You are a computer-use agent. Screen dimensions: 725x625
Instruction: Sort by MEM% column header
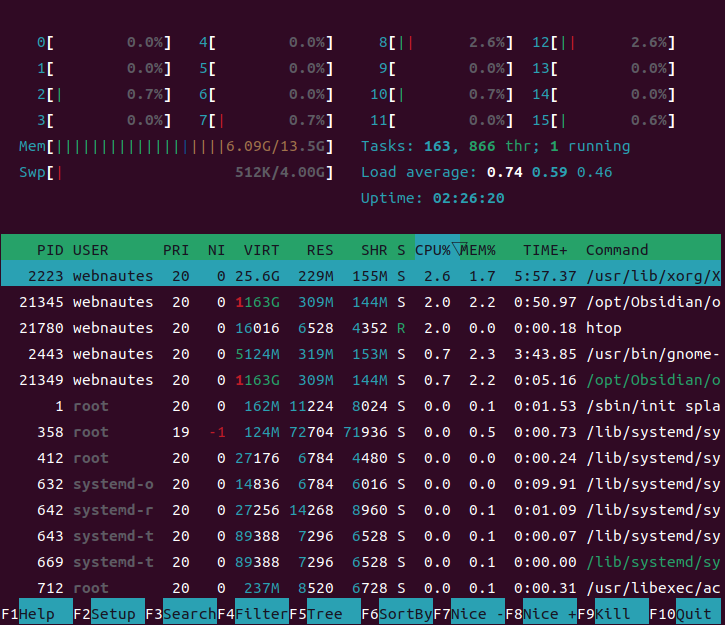pyautogui.click(x=478, y=250)
